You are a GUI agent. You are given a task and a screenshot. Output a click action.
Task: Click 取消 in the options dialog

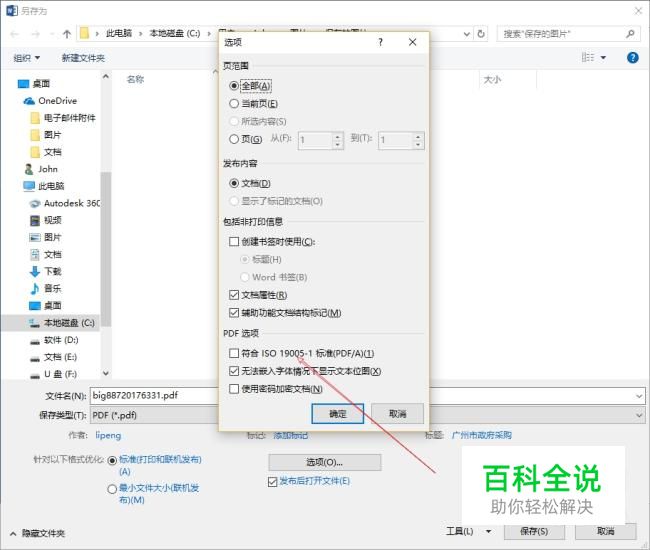pyautogui.click(x=398, y=414)
